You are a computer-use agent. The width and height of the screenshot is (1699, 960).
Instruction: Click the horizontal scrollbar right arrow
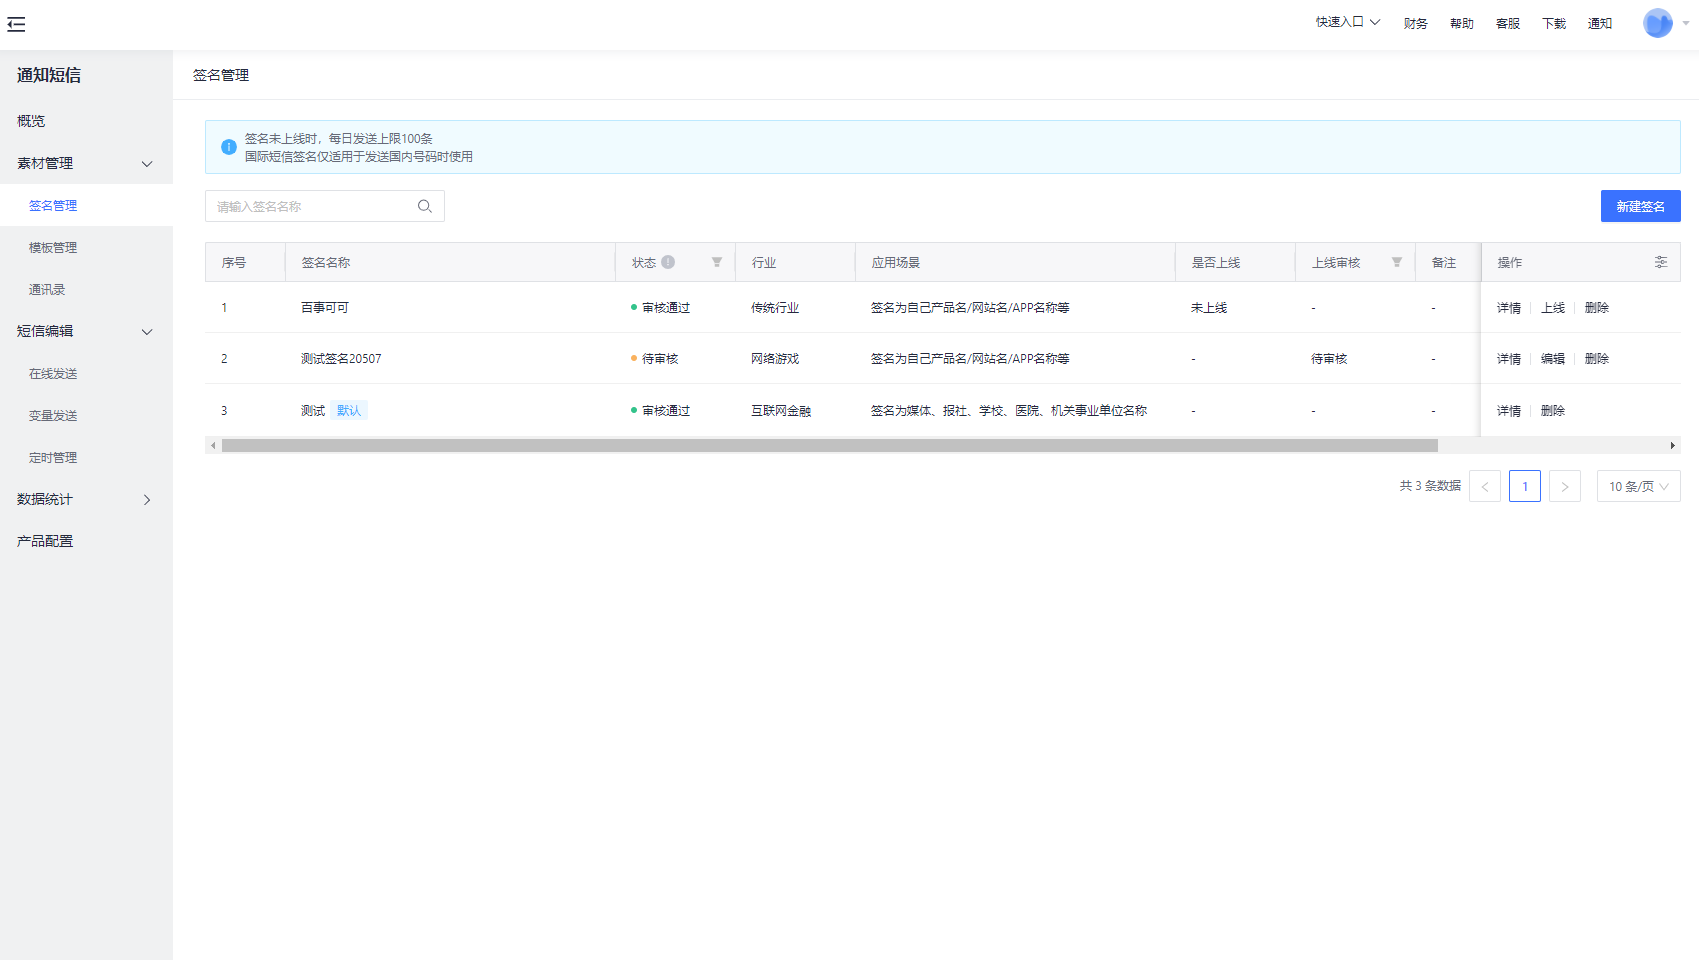pyautogui.click(x=1672, y=446)
